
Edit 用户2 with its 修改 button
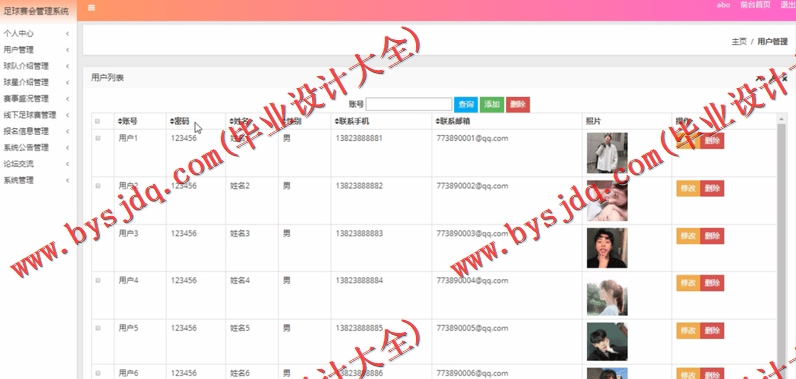click(688, 189)
